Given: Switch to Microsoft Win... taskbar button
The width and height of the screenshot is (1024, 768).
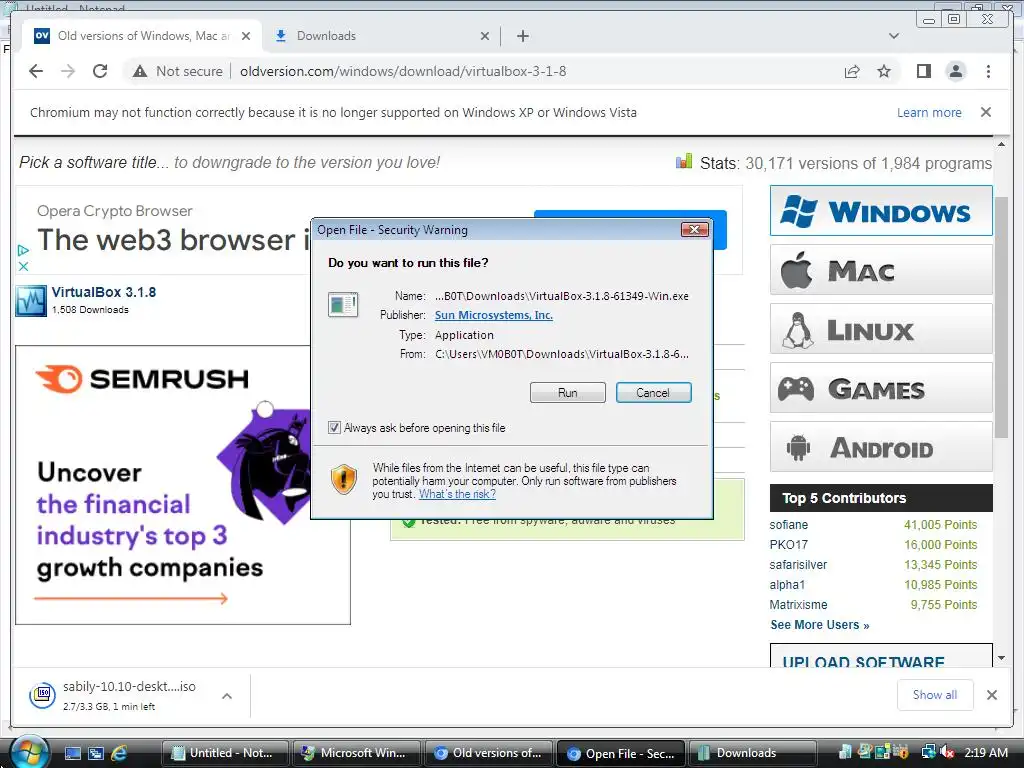Looking at the screenshot, I should click(x=356, y=753).
